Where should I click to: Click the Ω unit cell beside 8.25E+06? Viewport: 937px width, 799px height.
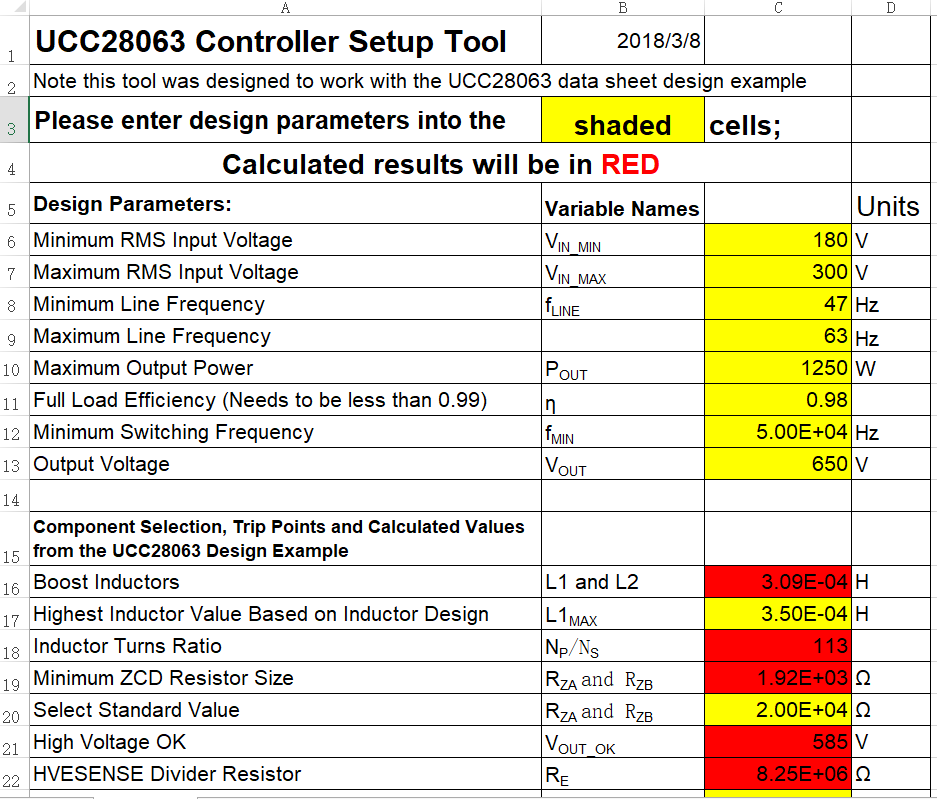click(x=890, y=774)
